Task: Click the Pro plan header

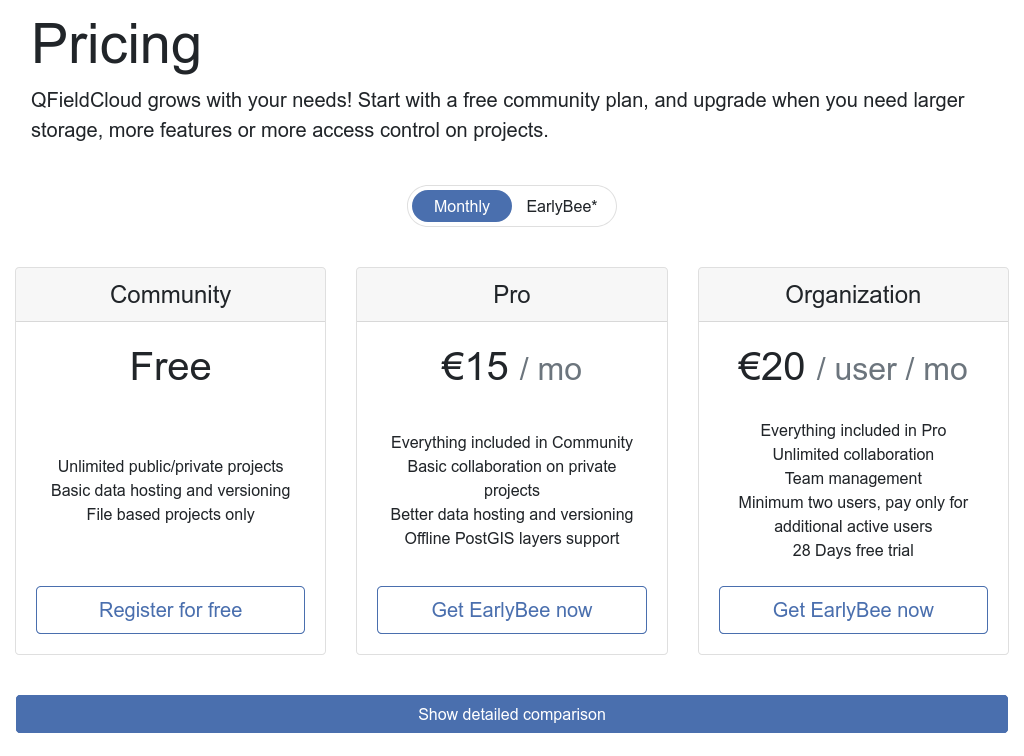Action: click(512, 294)
